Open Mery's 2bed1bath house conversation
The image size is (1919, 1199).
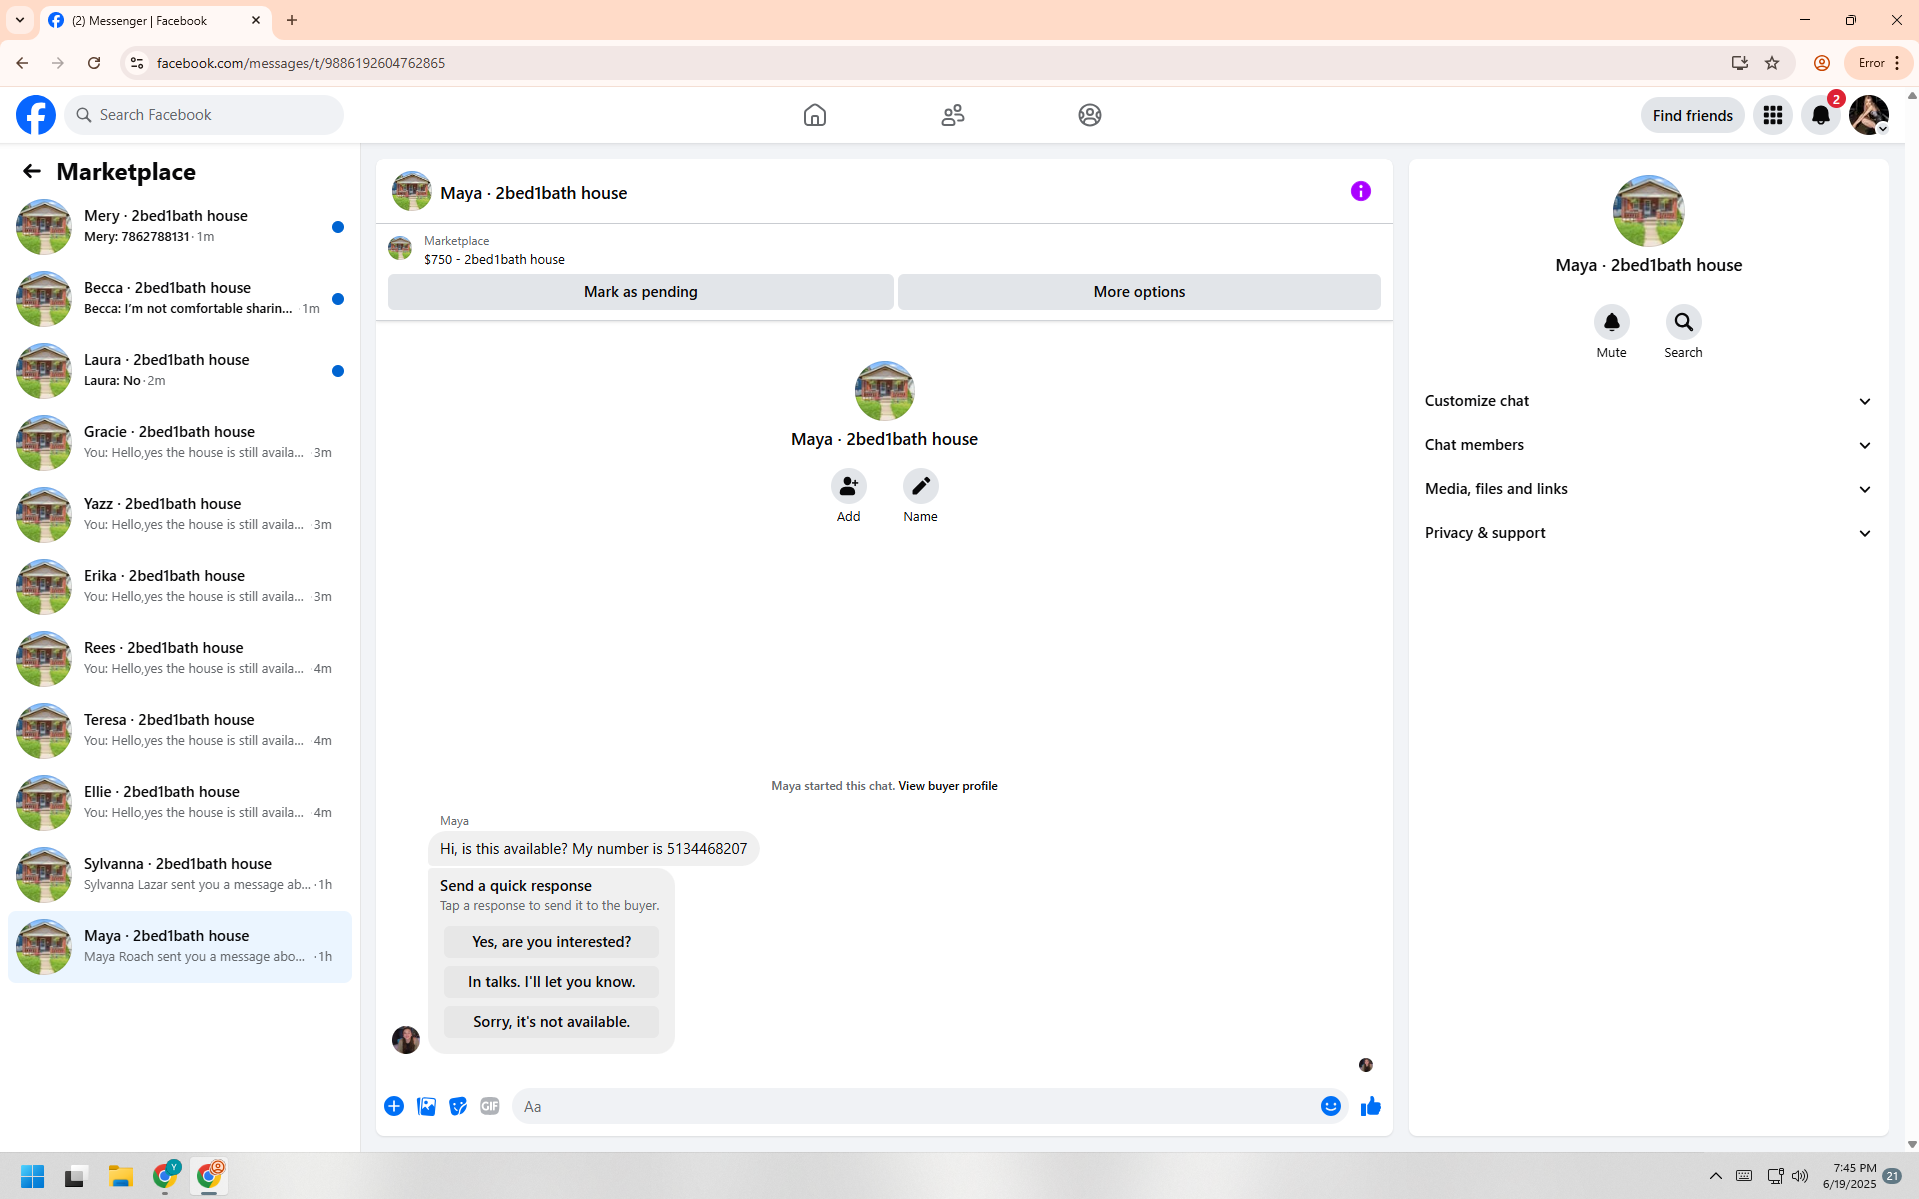180,227
